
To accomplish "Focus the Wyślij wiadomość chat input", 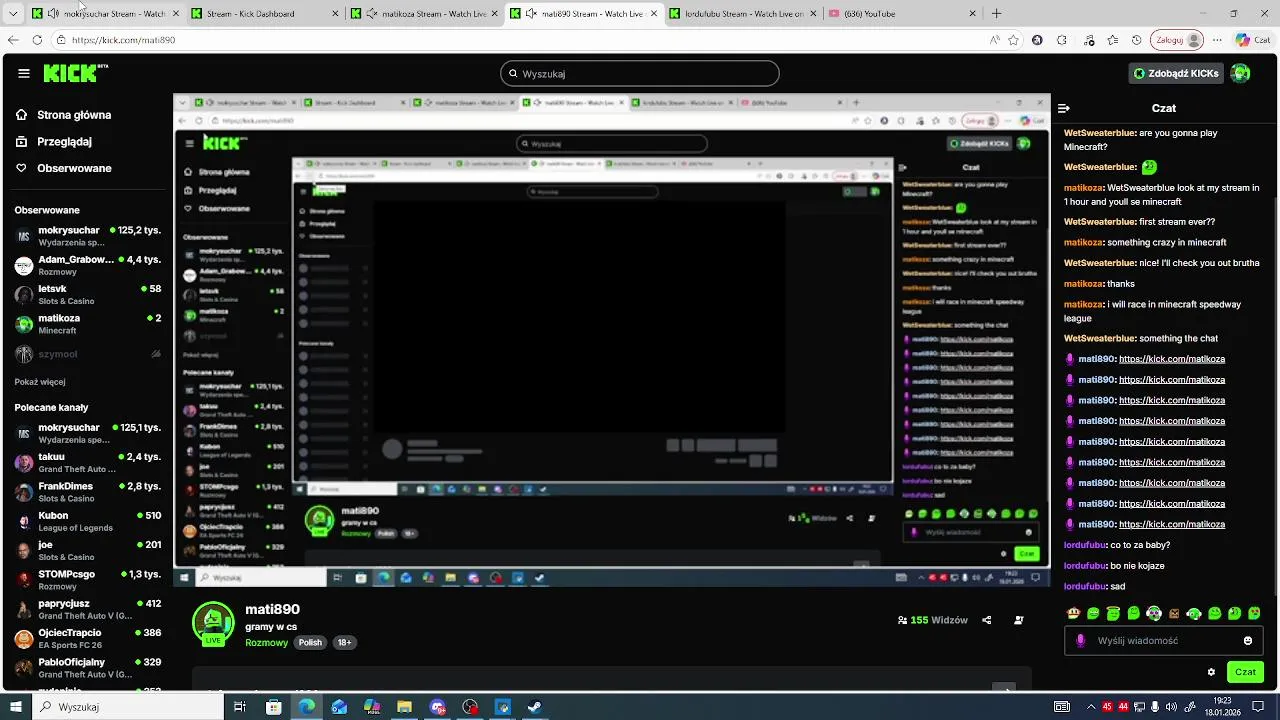I will (x=1163, y=641).
